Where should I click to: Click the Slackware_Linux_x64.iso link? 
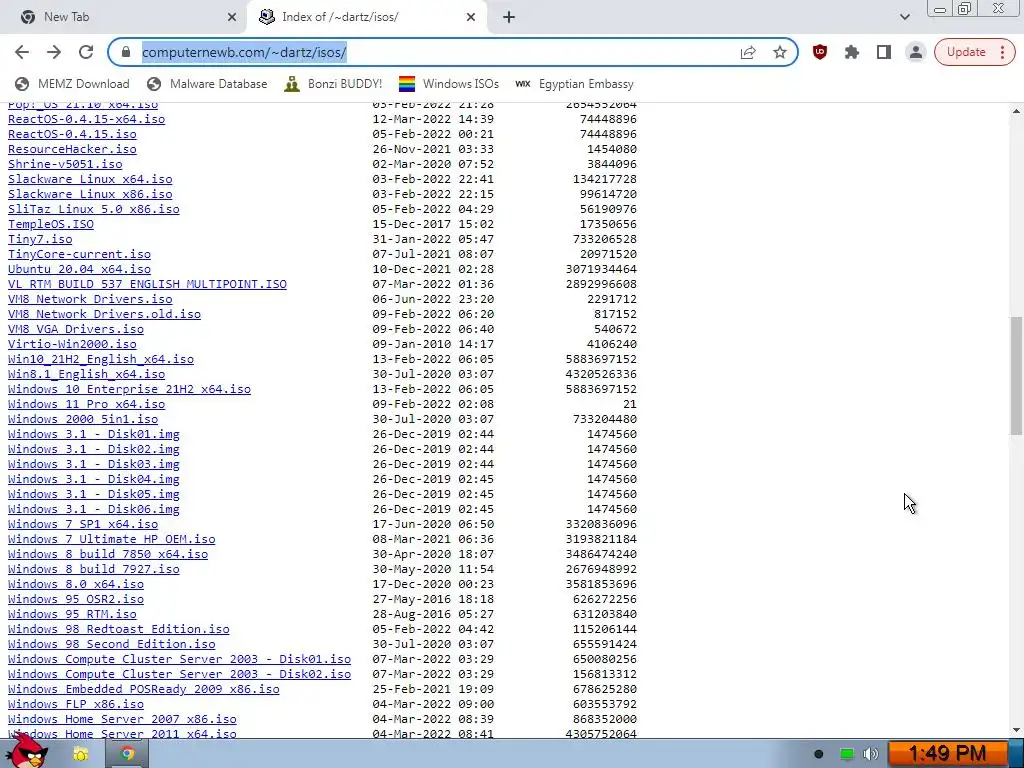pyautogui.click(x=90, y=179)
